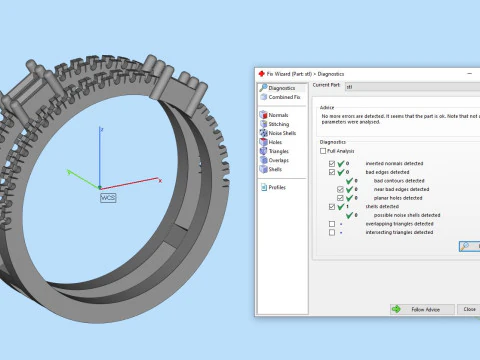
Task: Click the Shells cube icon
Action: point(263,169)
